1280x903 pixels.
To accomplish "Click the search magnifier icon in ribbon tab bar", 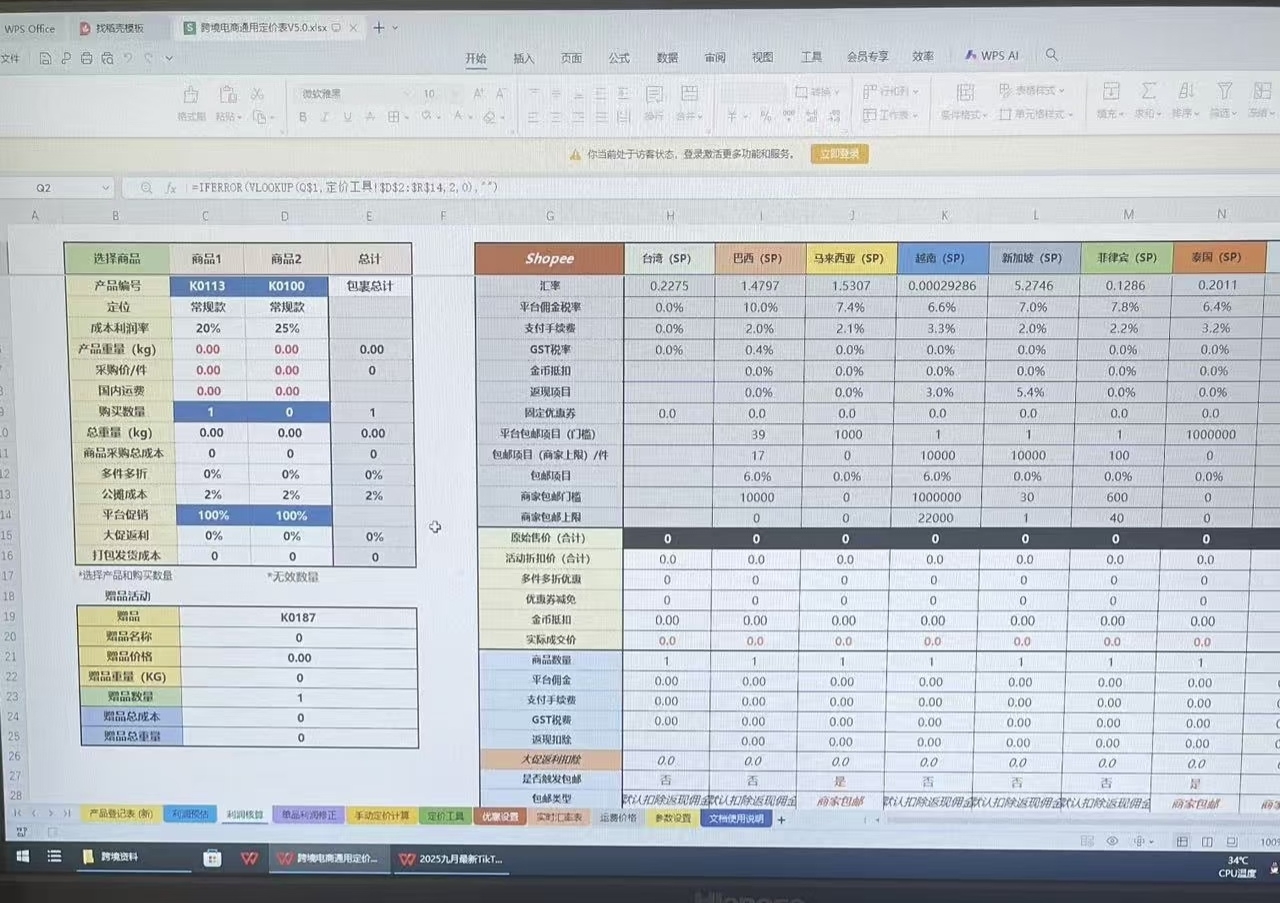I will (1052, 56).
